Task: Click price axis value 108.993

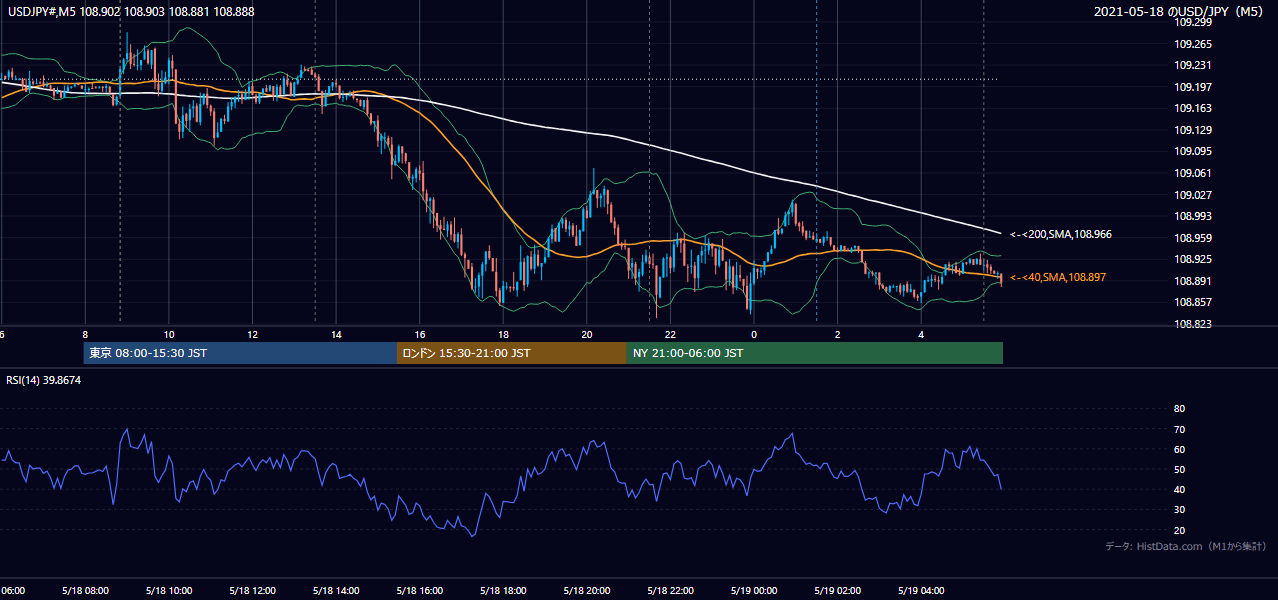Action: pos(1192,216)
